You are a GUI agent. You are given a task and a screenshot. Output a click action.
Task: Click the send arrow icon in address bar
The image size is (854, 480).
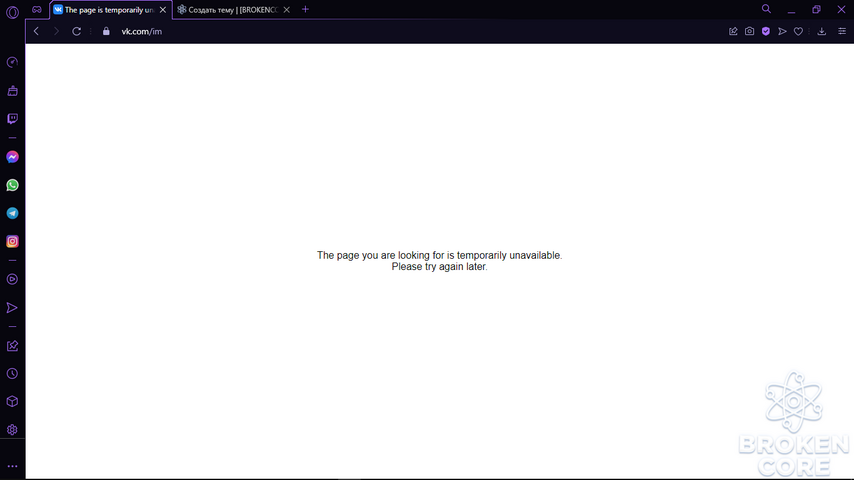point(782,31)
